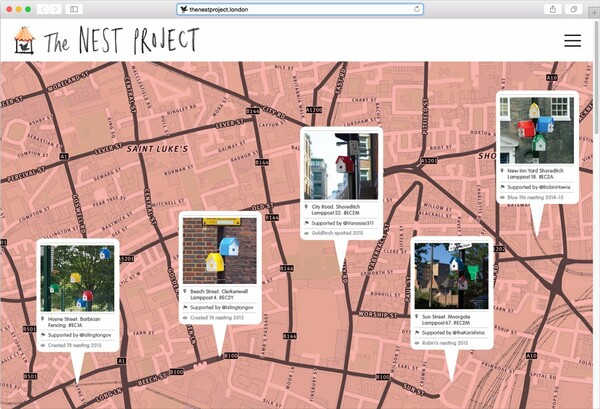Follow the Supported by @Vanessa311 link
The height and width of the screenshot is (409, 600).
[342, 223]
